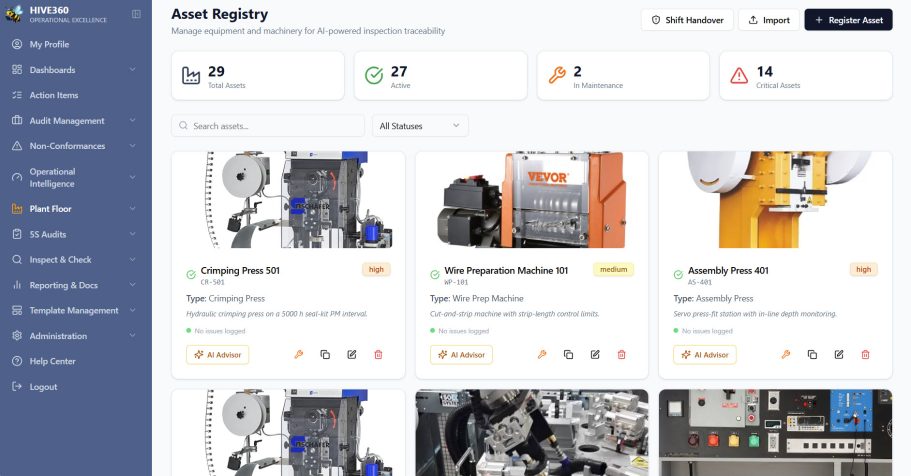Viewport: 911px width, 476px height.
Task: Open second-row control panel asset image
Action: coord(775,433)
